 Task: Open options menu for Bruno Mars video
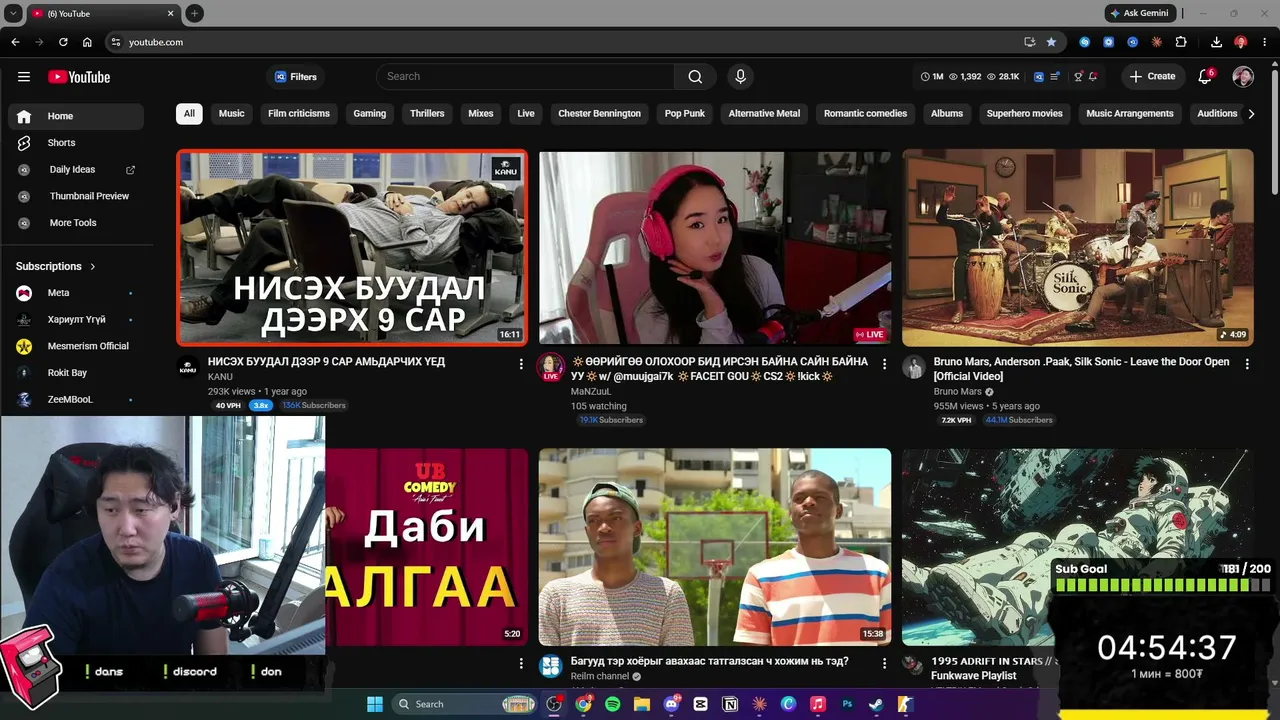[x=1246, y=364]
